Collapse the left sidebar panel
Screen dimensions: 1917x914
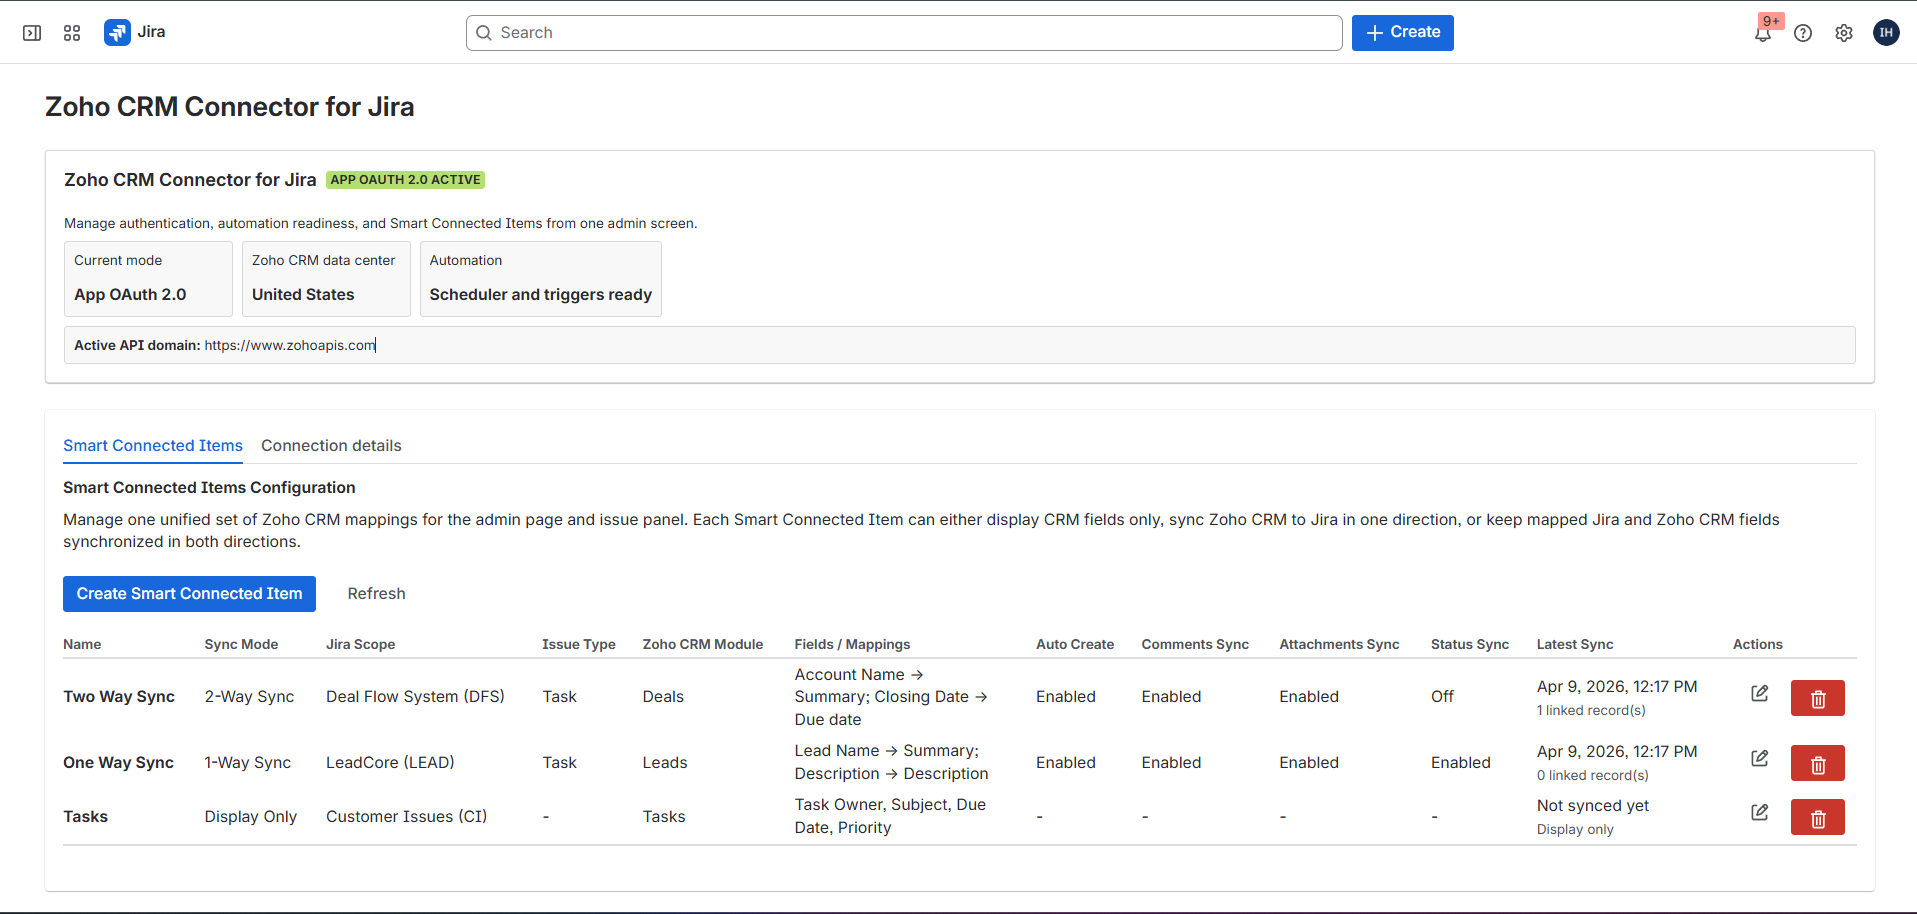tap(31, 32)
